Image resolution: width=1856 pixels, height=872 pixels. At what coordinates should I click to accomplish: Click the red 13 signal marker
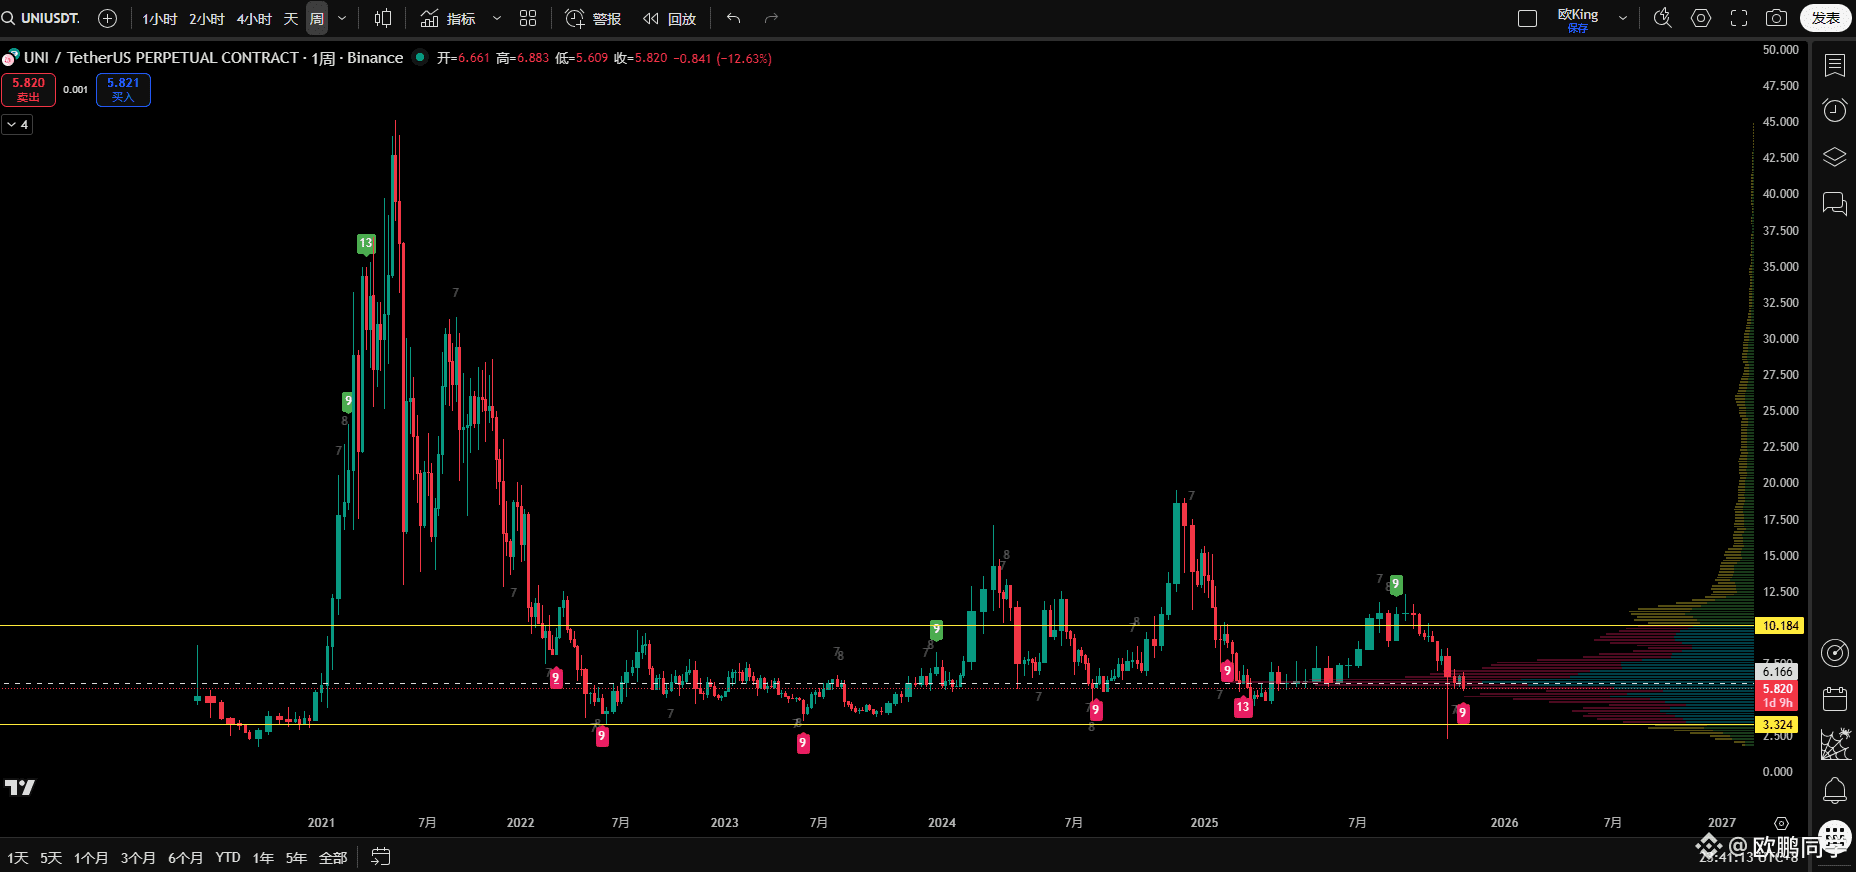pos(1243,707)
